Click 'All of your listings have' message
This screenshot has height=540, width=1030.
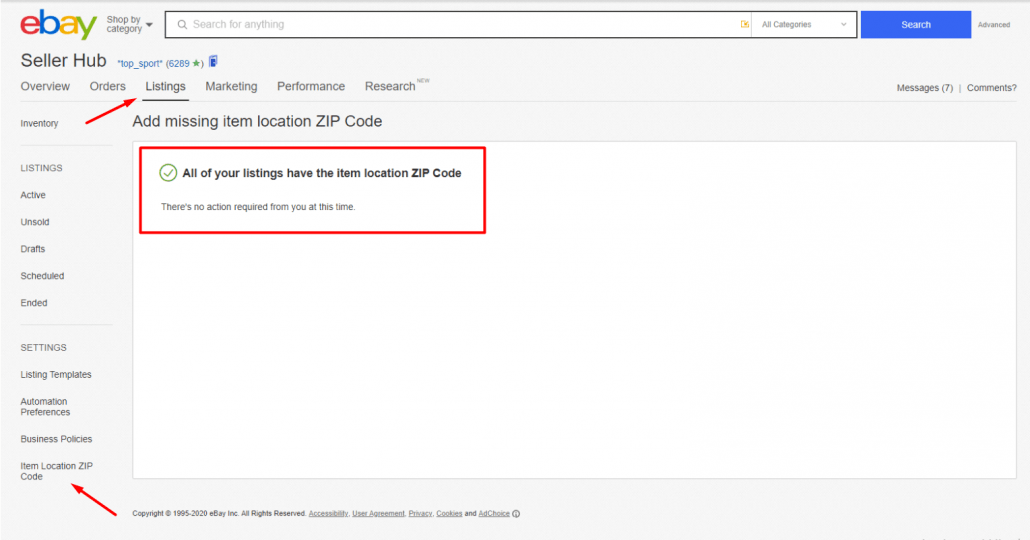(322, 173)
